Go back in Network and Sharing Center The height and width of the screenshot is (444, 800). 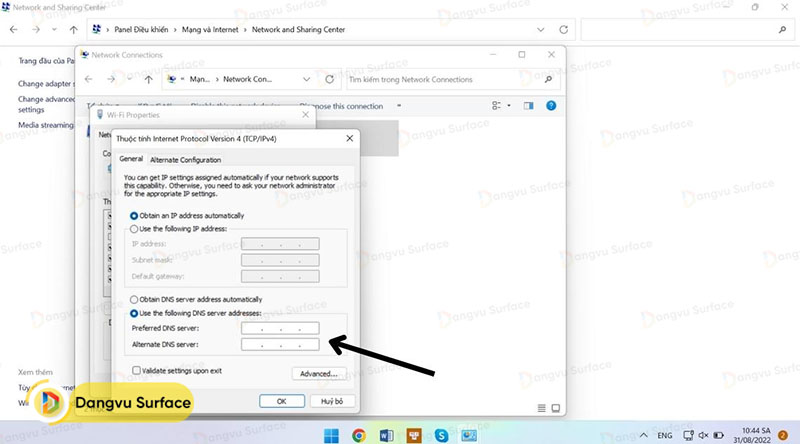(x=14, y=30)
